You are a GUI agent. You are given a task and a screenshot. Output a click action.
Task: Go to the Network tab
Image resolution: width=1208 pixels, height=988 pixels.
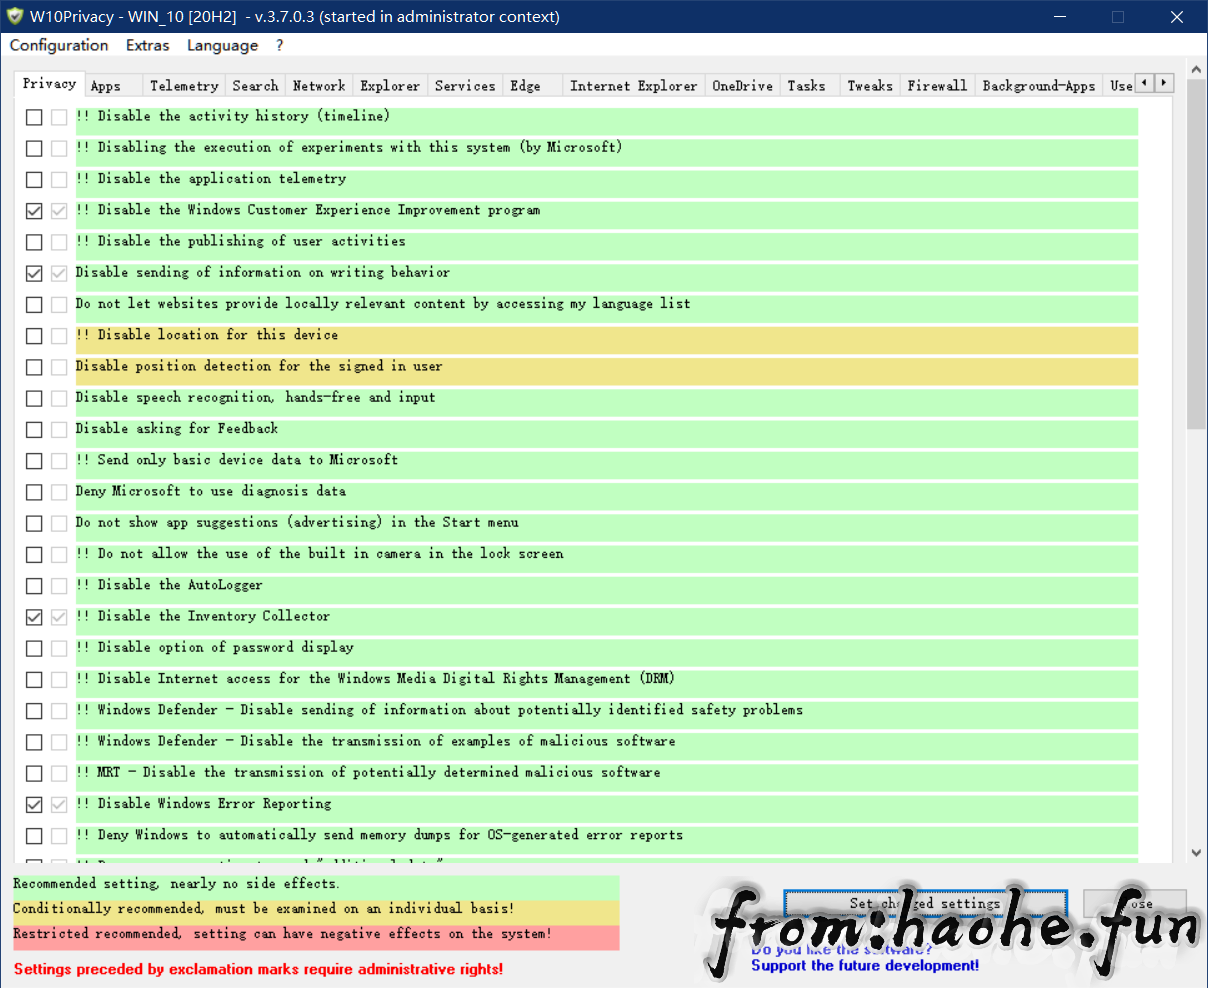click(319, 86)
